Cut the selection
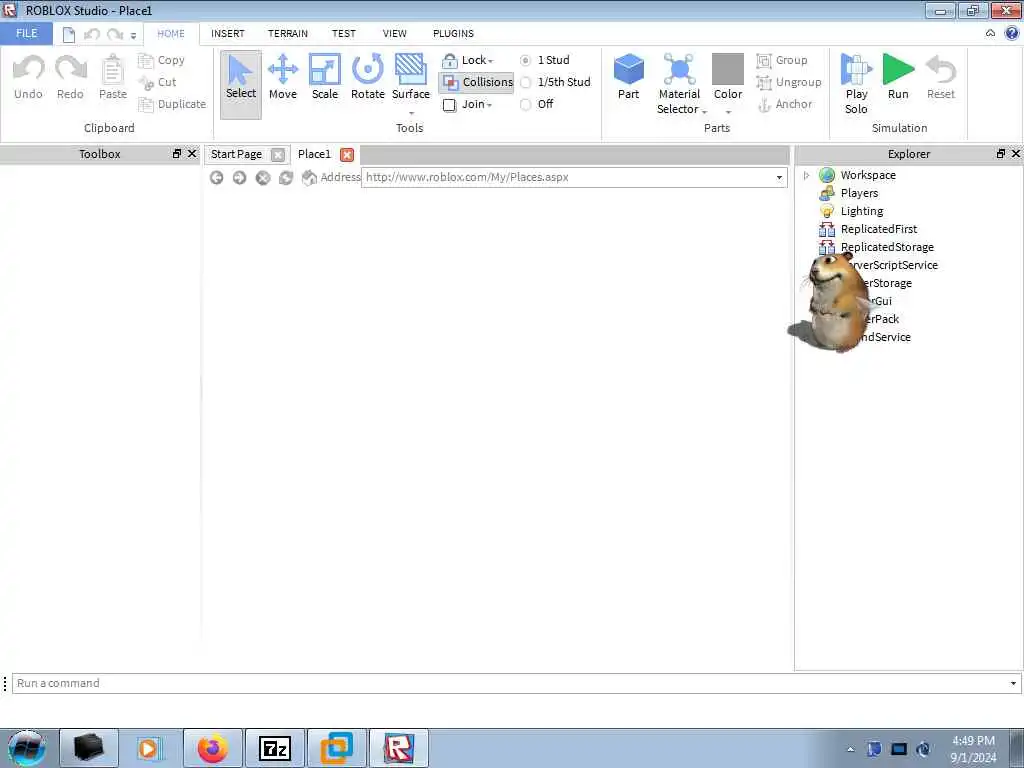Image resolution: width=1024 pixels, height=768 pixels. (157, 82)
